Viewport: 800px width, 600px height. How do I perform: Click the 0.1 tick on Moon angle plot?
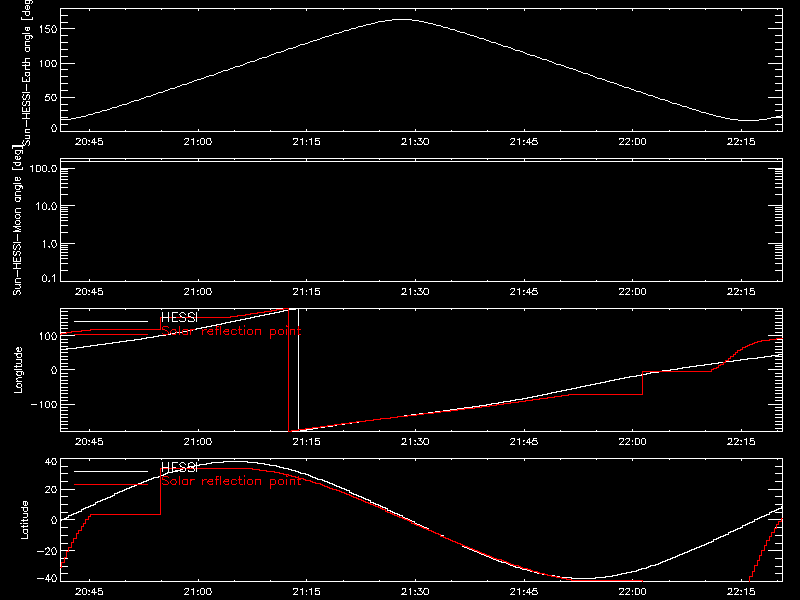[49, 278]
